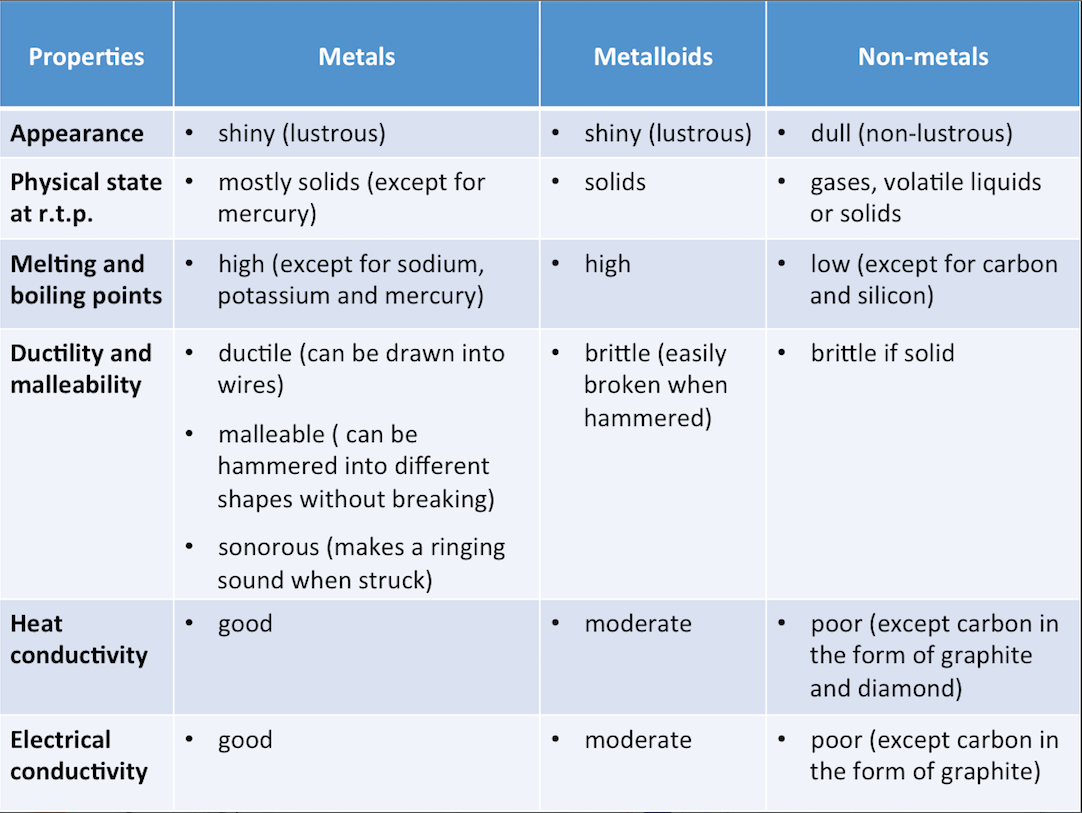Click the Properties column header
Viewport: 1082px width, 813px height.
pos(86,57)
